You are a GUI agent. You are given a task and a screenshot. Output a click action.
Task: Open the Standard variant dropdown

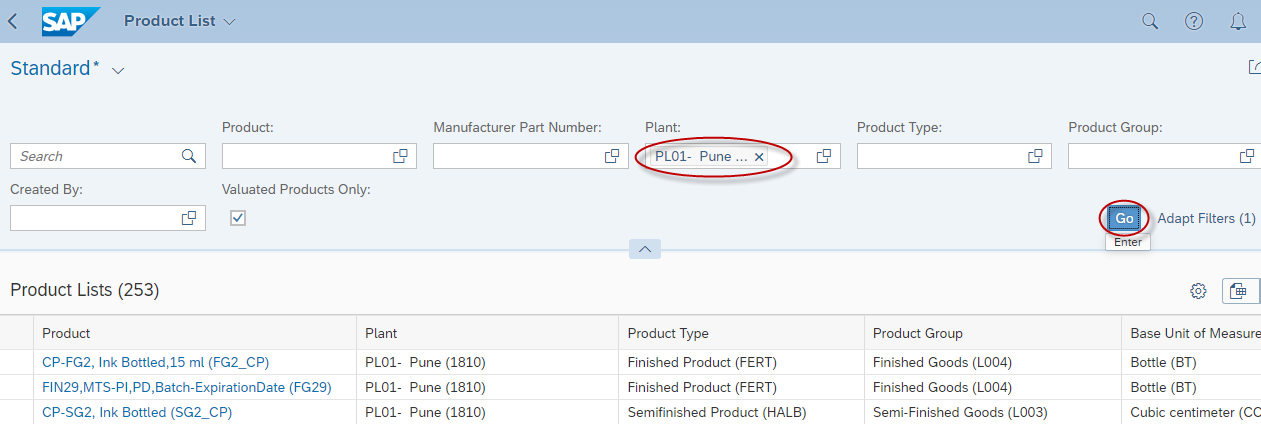[118, 70]
